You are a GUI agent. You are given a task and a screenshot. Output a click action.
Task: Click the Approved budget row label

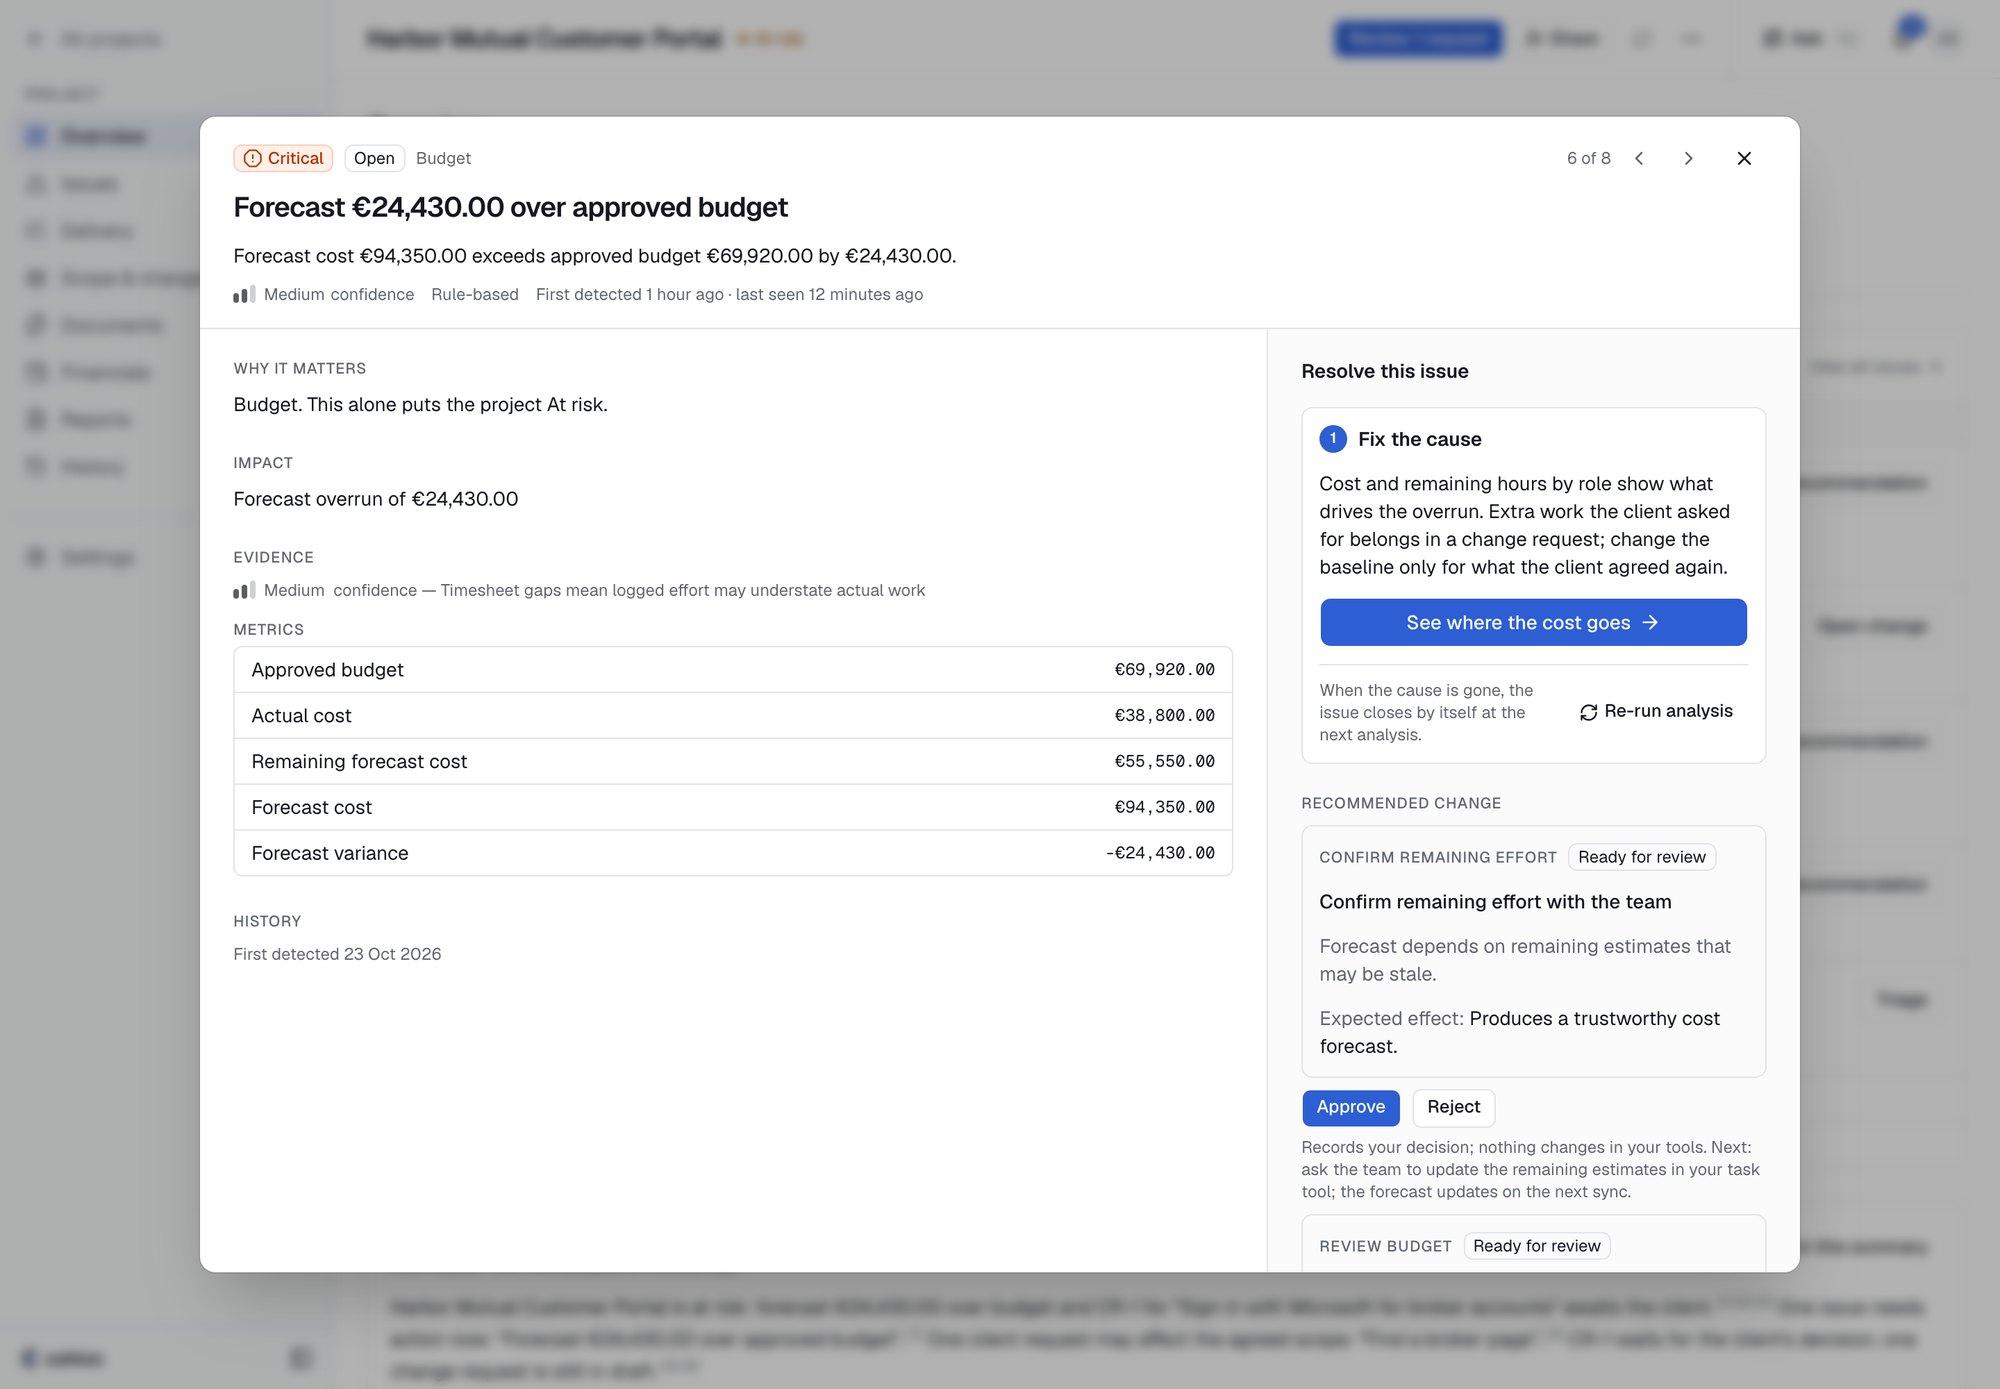[x=327, y=670]
